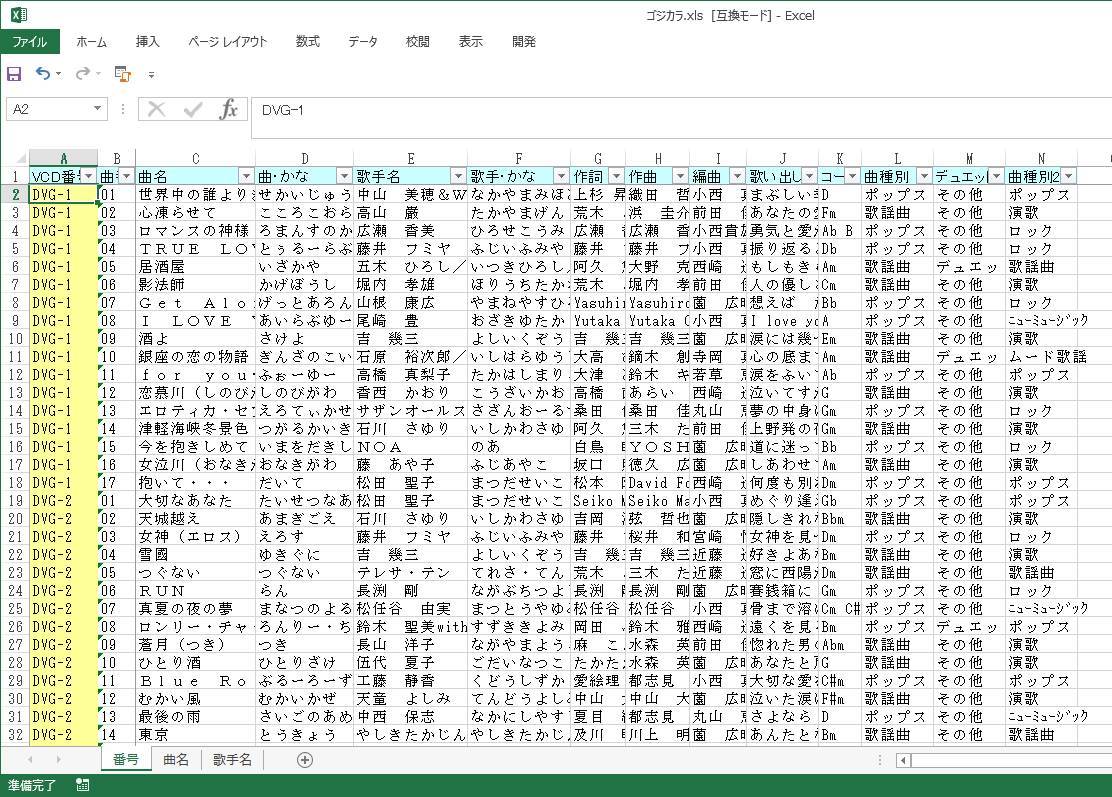Click next sheet navigation arrow
The height and width of the screenshot is (797, 1112).
coord(58,760)
